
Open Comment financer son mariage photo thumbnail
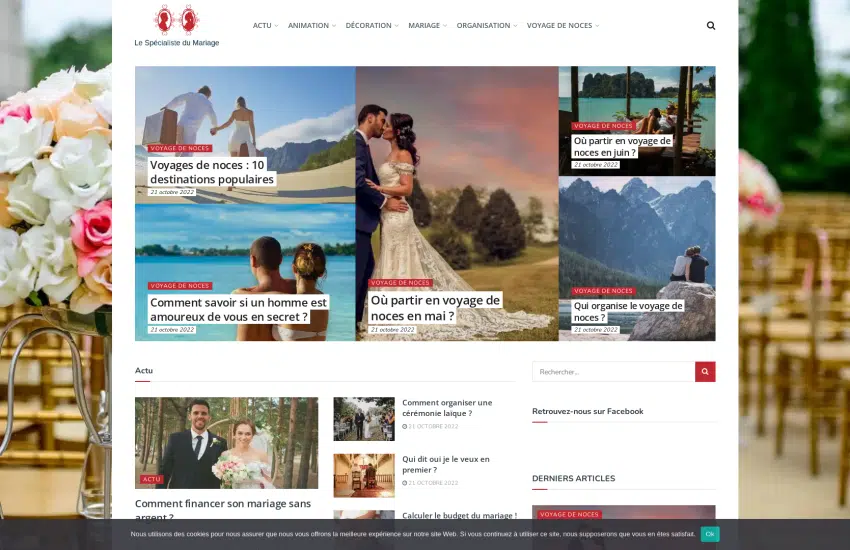point(226,442)
